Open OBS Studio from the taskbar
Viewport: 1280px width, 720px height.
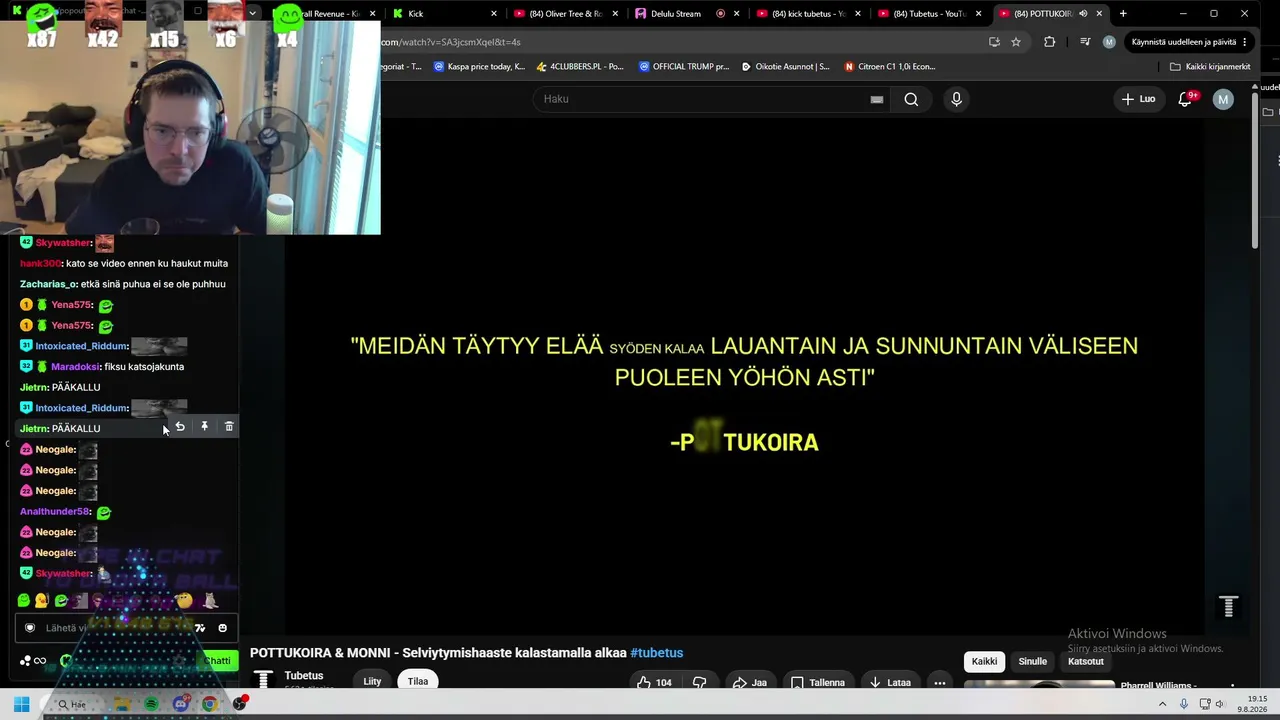239,704
